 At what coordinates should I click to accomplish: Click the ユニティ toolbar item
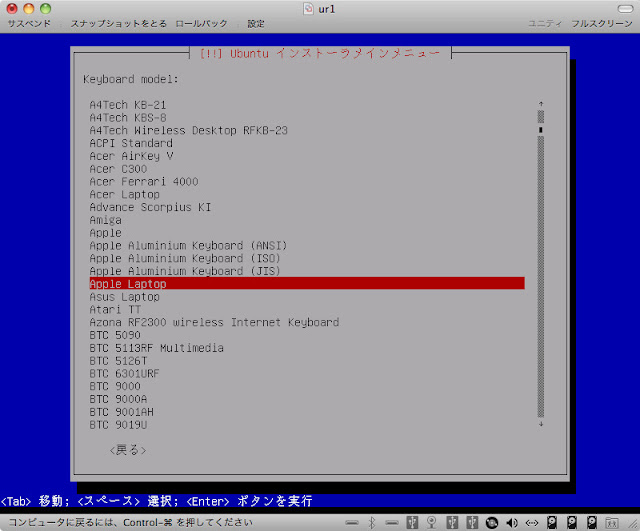click(545, 24)
